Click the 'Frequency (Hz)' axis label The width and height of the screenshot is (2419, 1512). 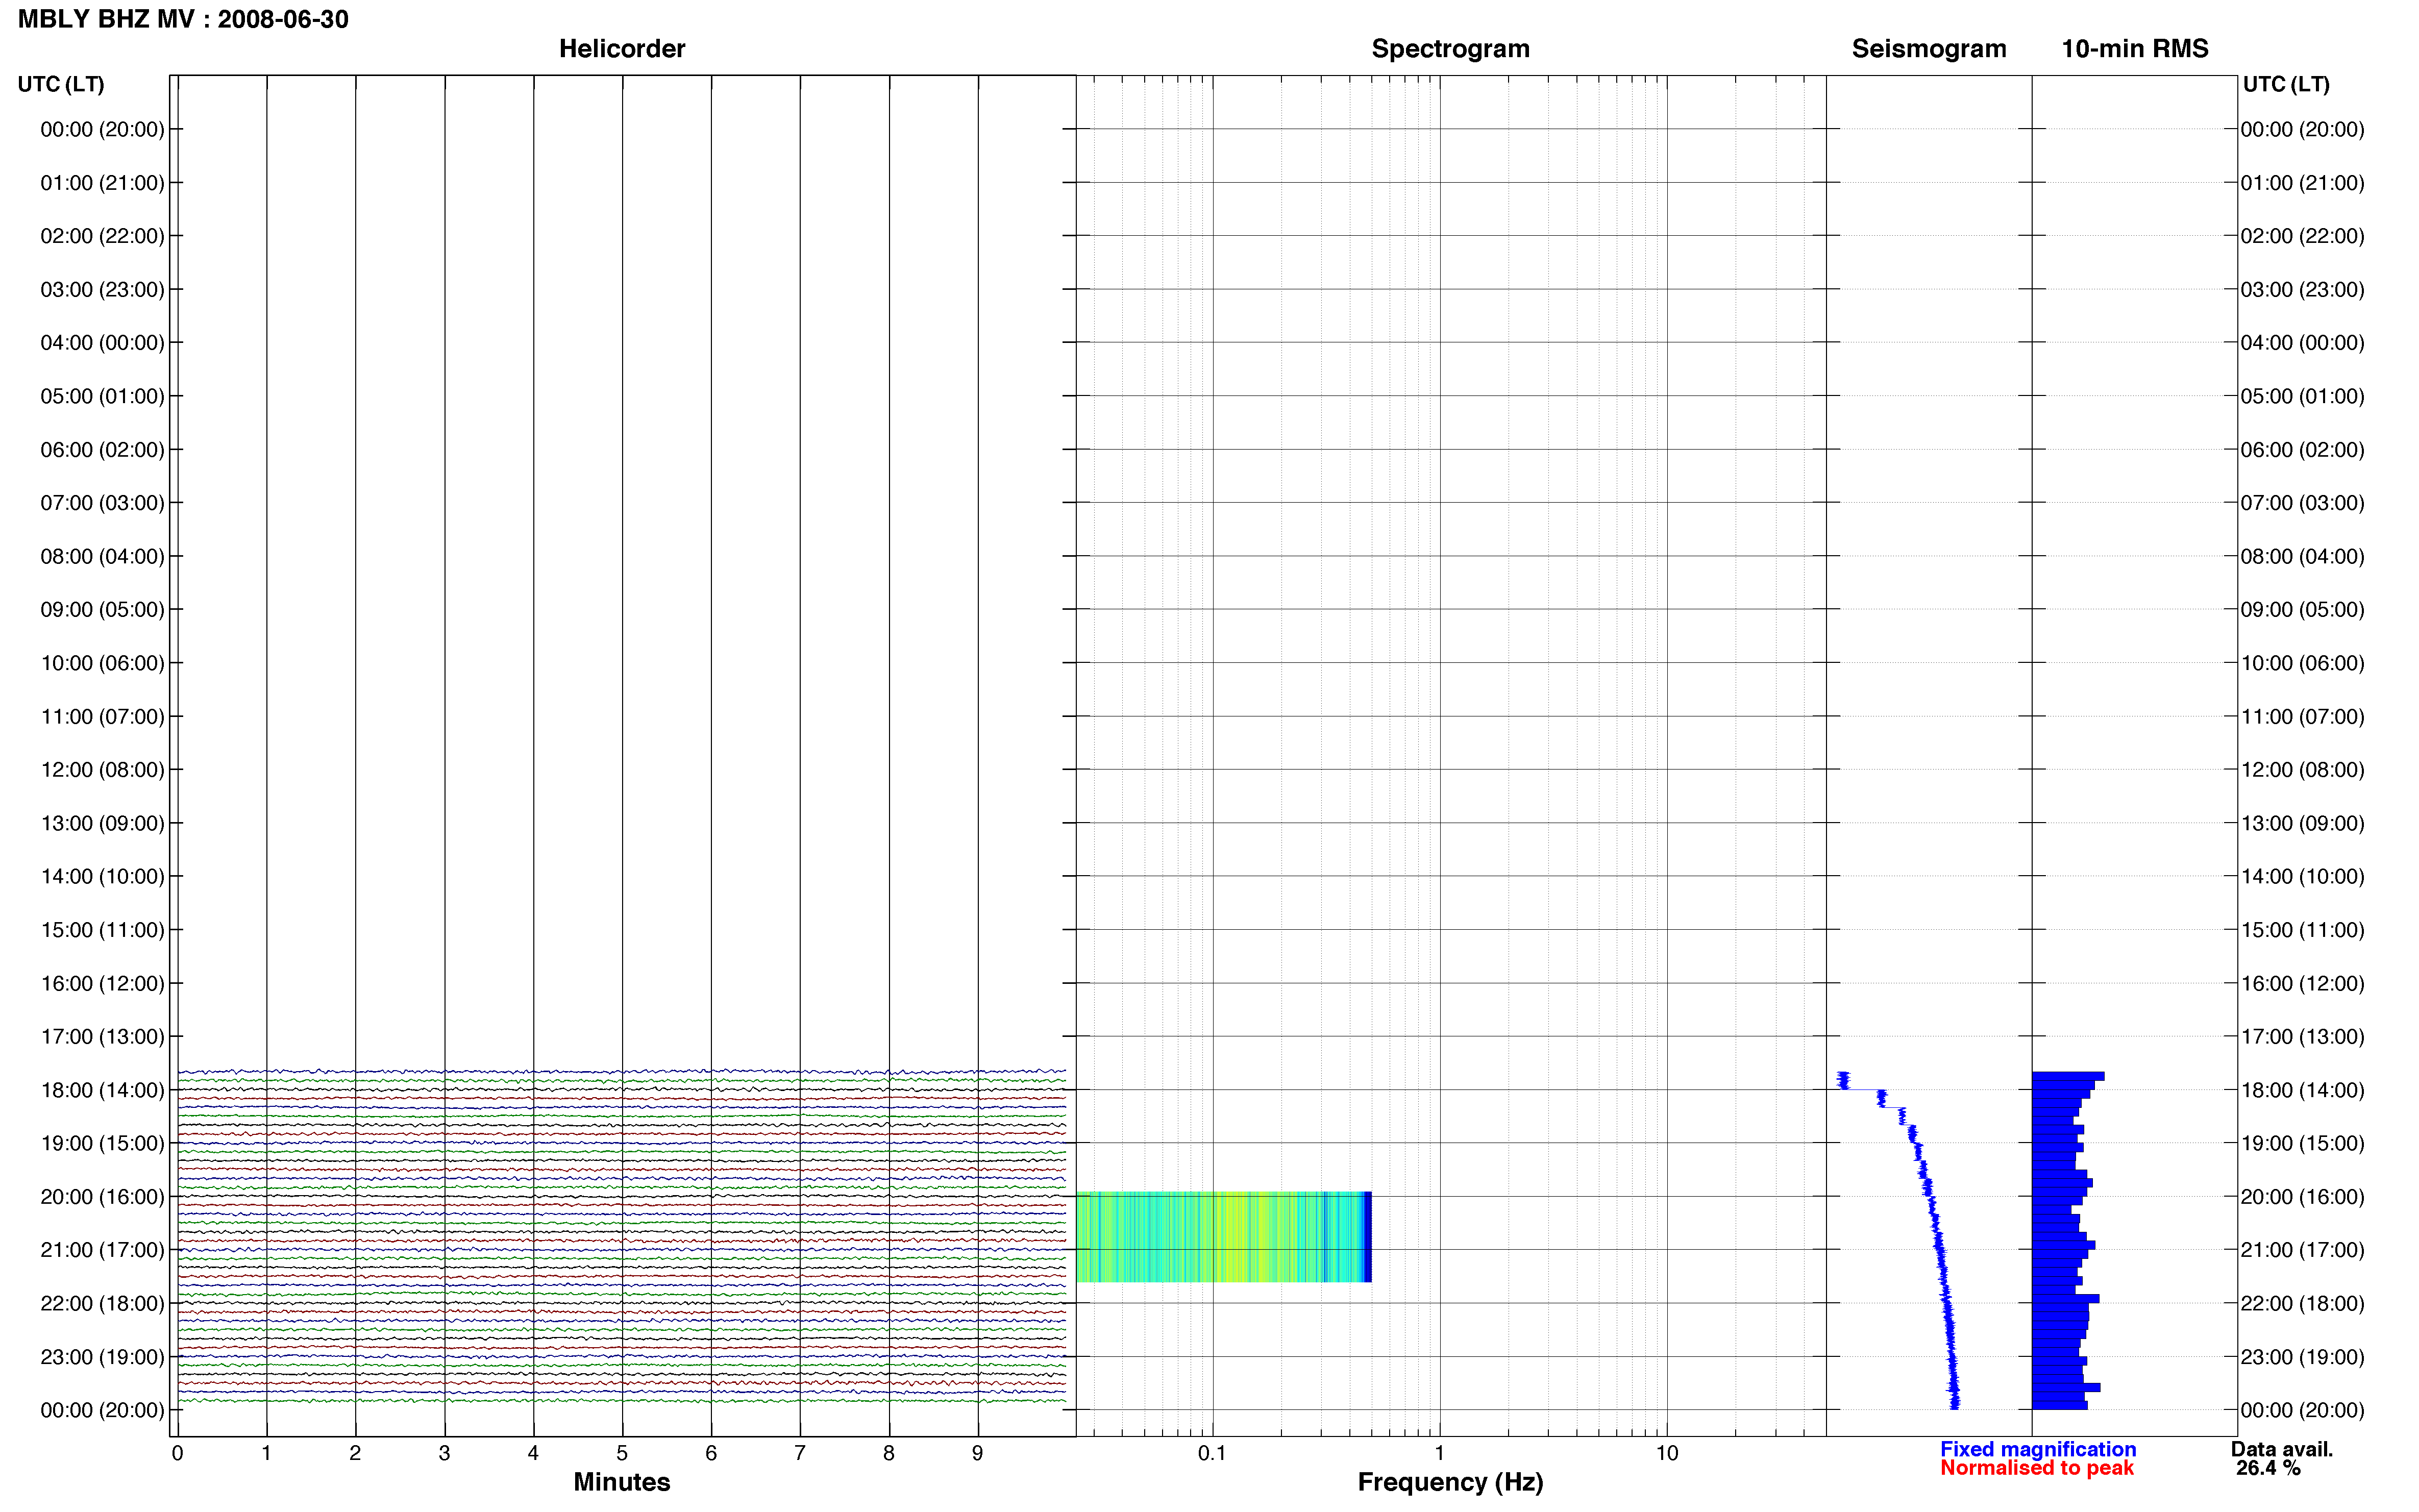coord(1450,1482)
